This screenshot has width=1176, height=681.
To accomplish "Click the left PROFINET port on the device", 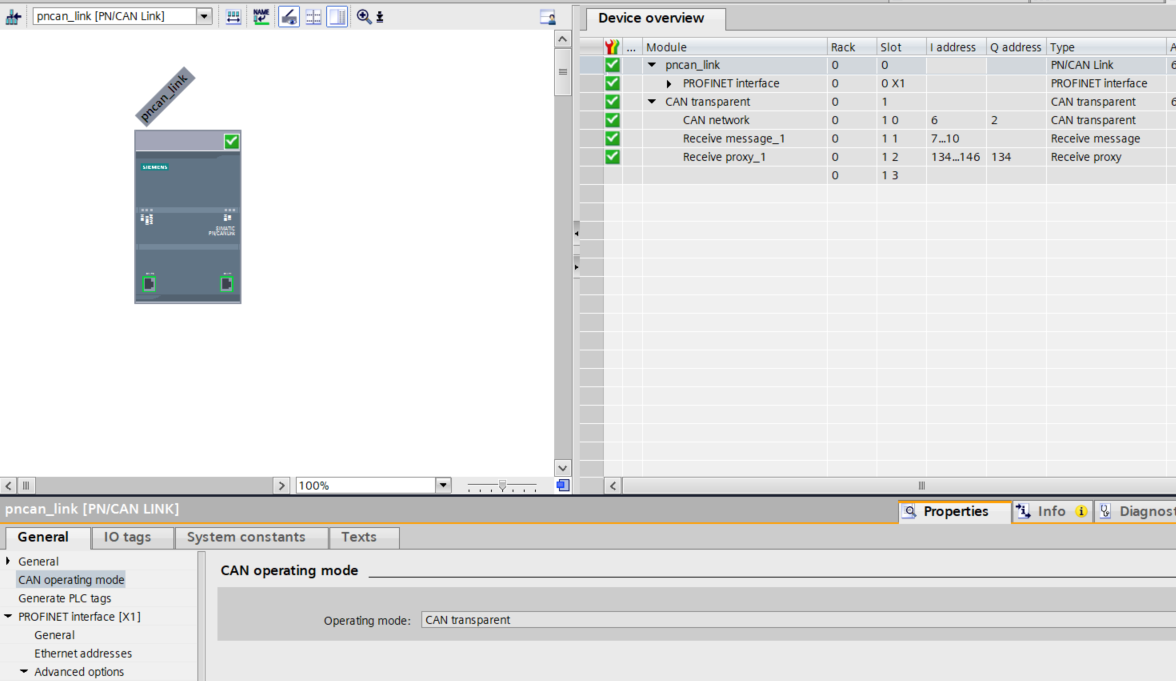I will pos(149,284).
